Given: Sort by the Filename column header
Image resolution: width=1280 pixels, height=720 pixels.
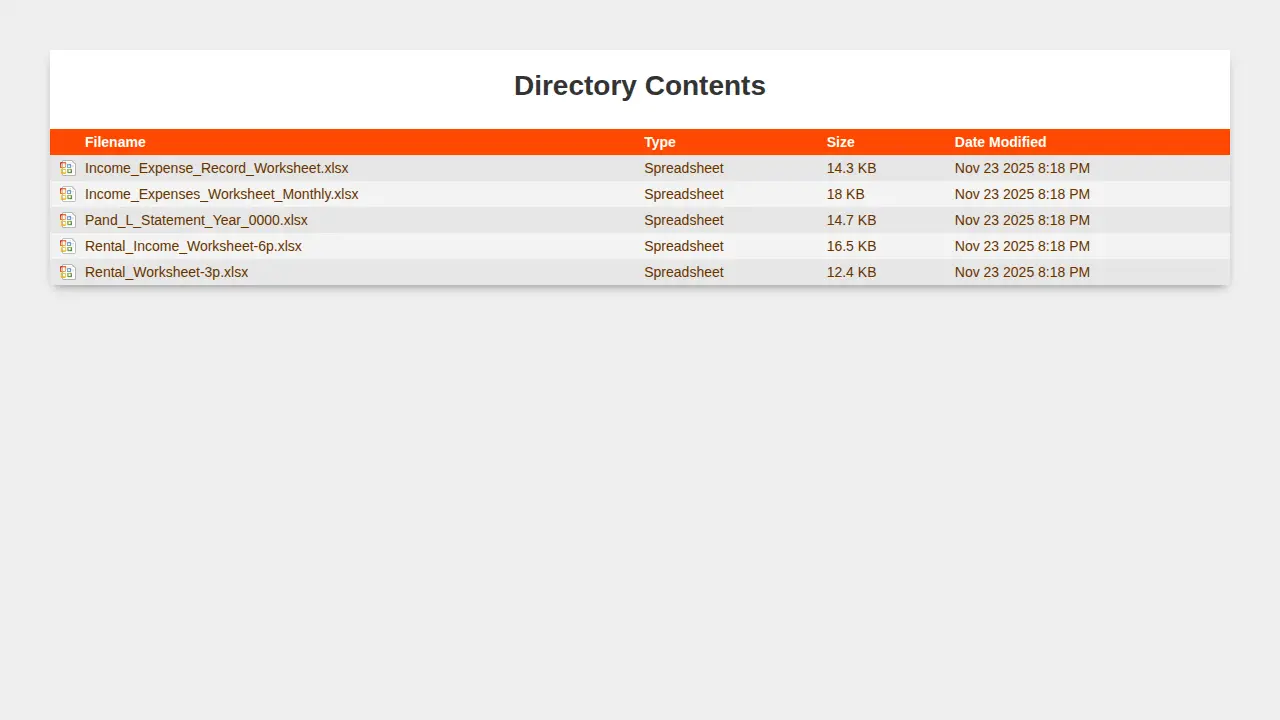Looking at the screenshot, I should point(115,142).
